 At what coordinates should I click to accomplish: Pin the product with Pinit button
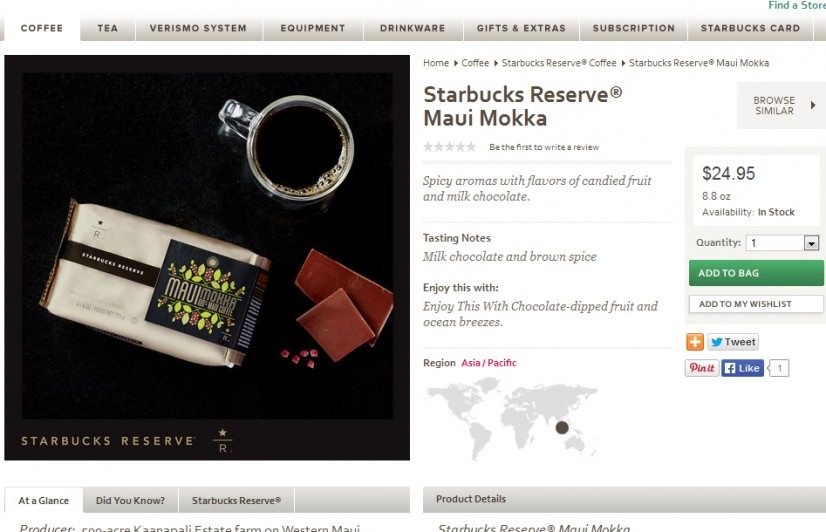[702, 368]
